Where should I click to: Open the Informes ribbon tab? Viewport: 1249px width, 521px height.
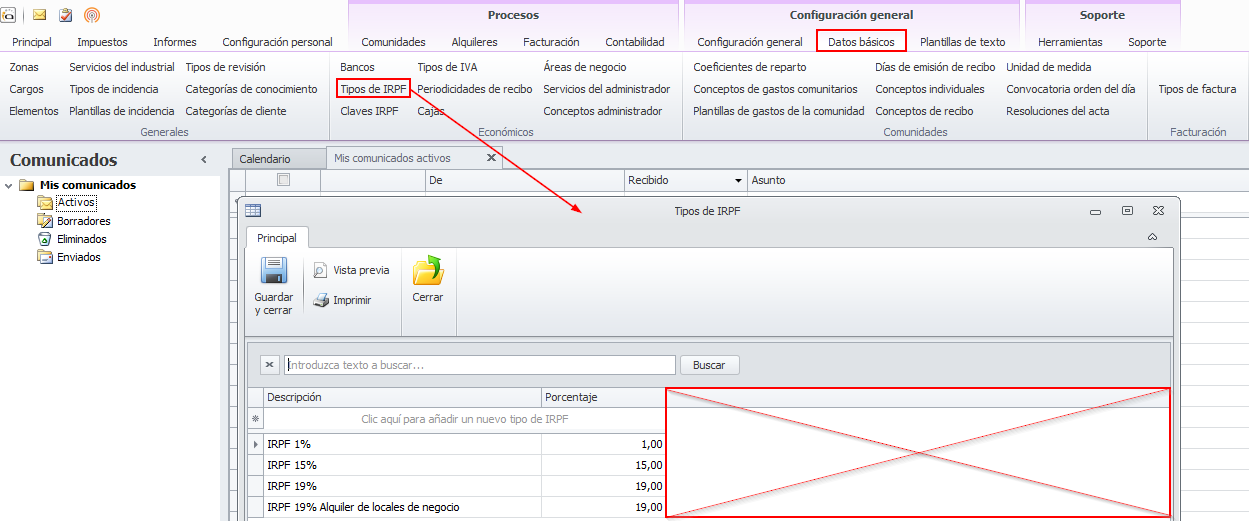175,42
